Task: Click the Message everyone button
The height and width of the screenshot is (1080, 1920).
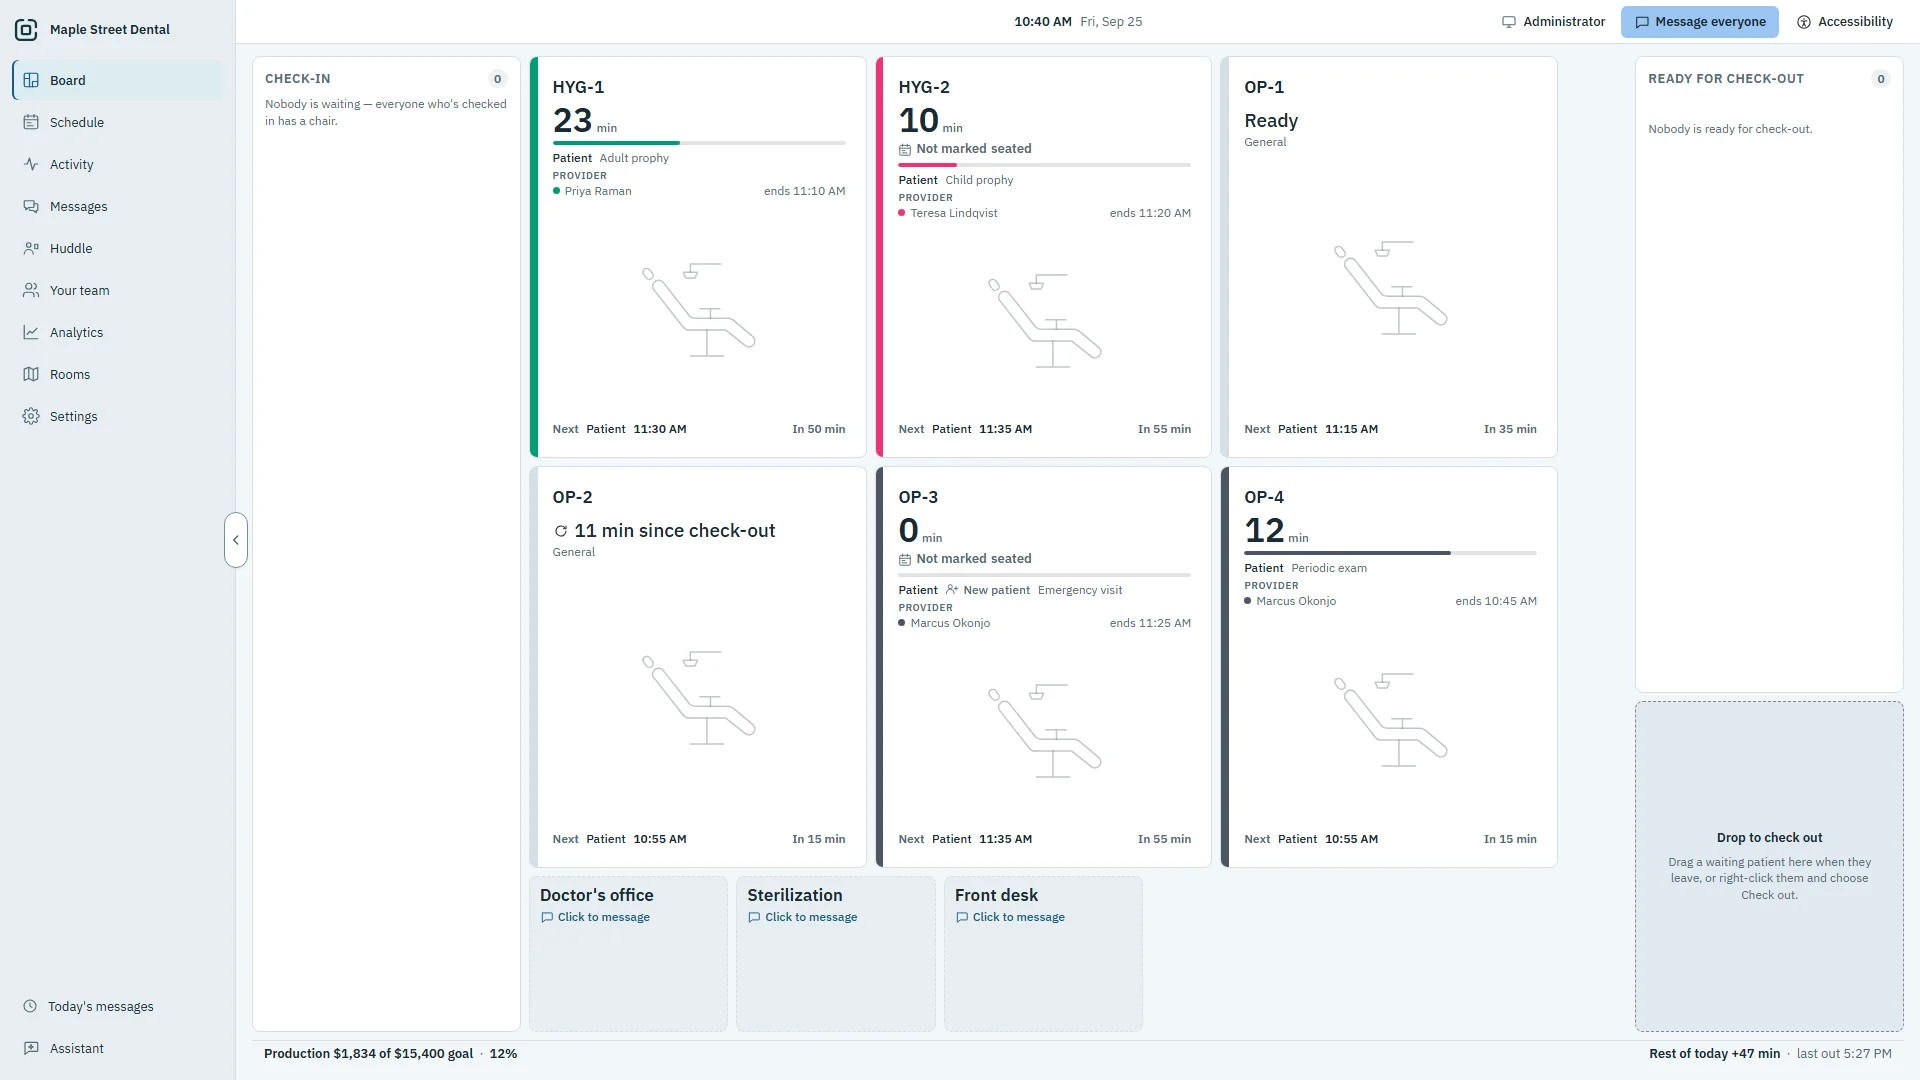Action: [1699, 22]
